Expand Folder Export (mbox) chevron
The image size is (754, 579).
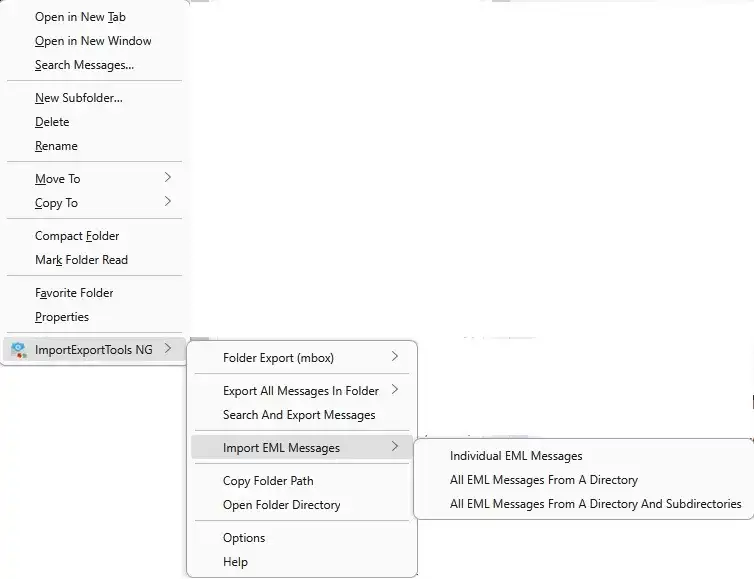click(395, 356)
